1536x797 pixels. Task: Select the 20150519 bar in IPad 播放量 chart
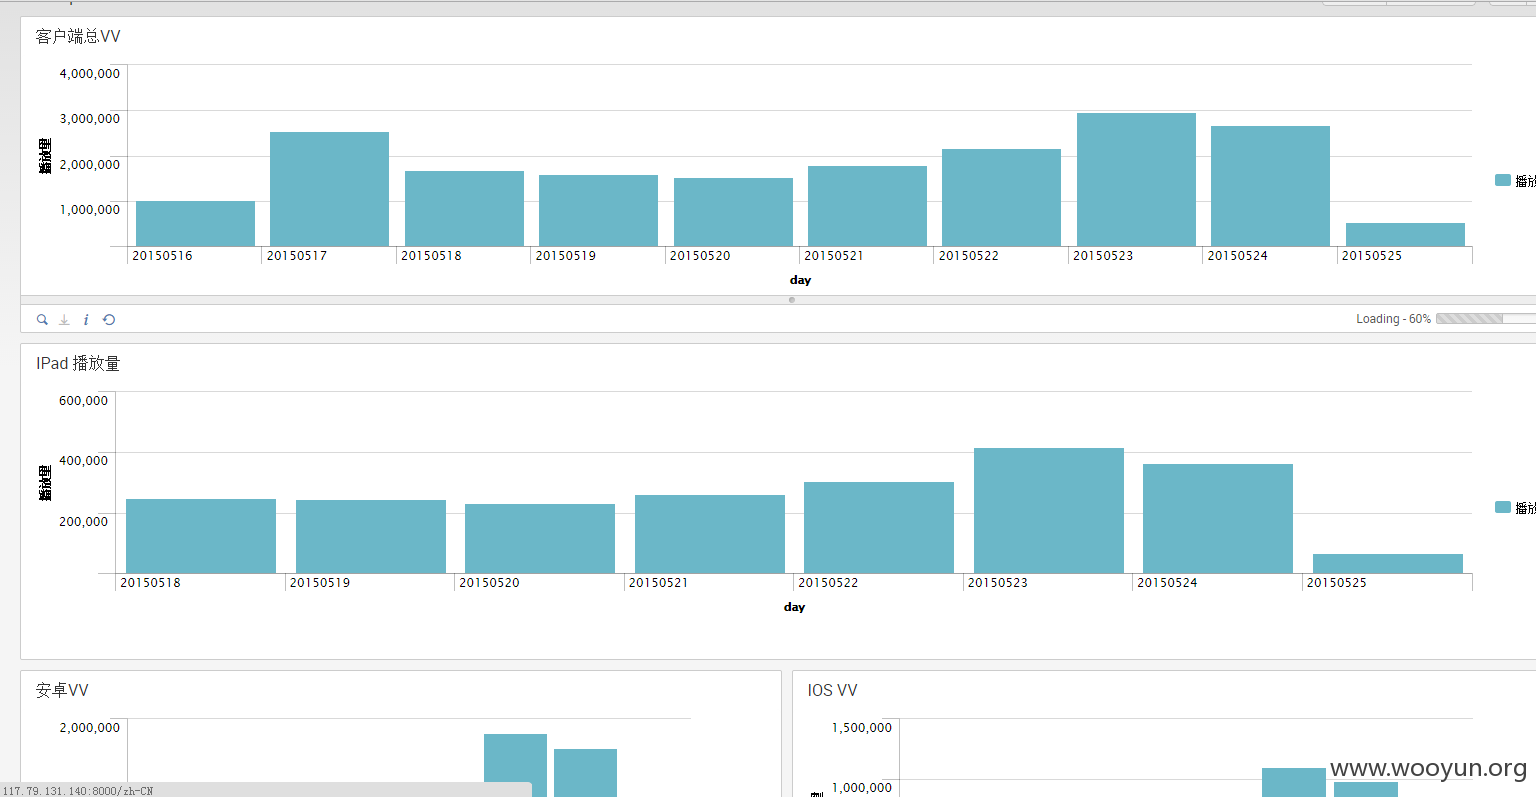tap(371, 536)
